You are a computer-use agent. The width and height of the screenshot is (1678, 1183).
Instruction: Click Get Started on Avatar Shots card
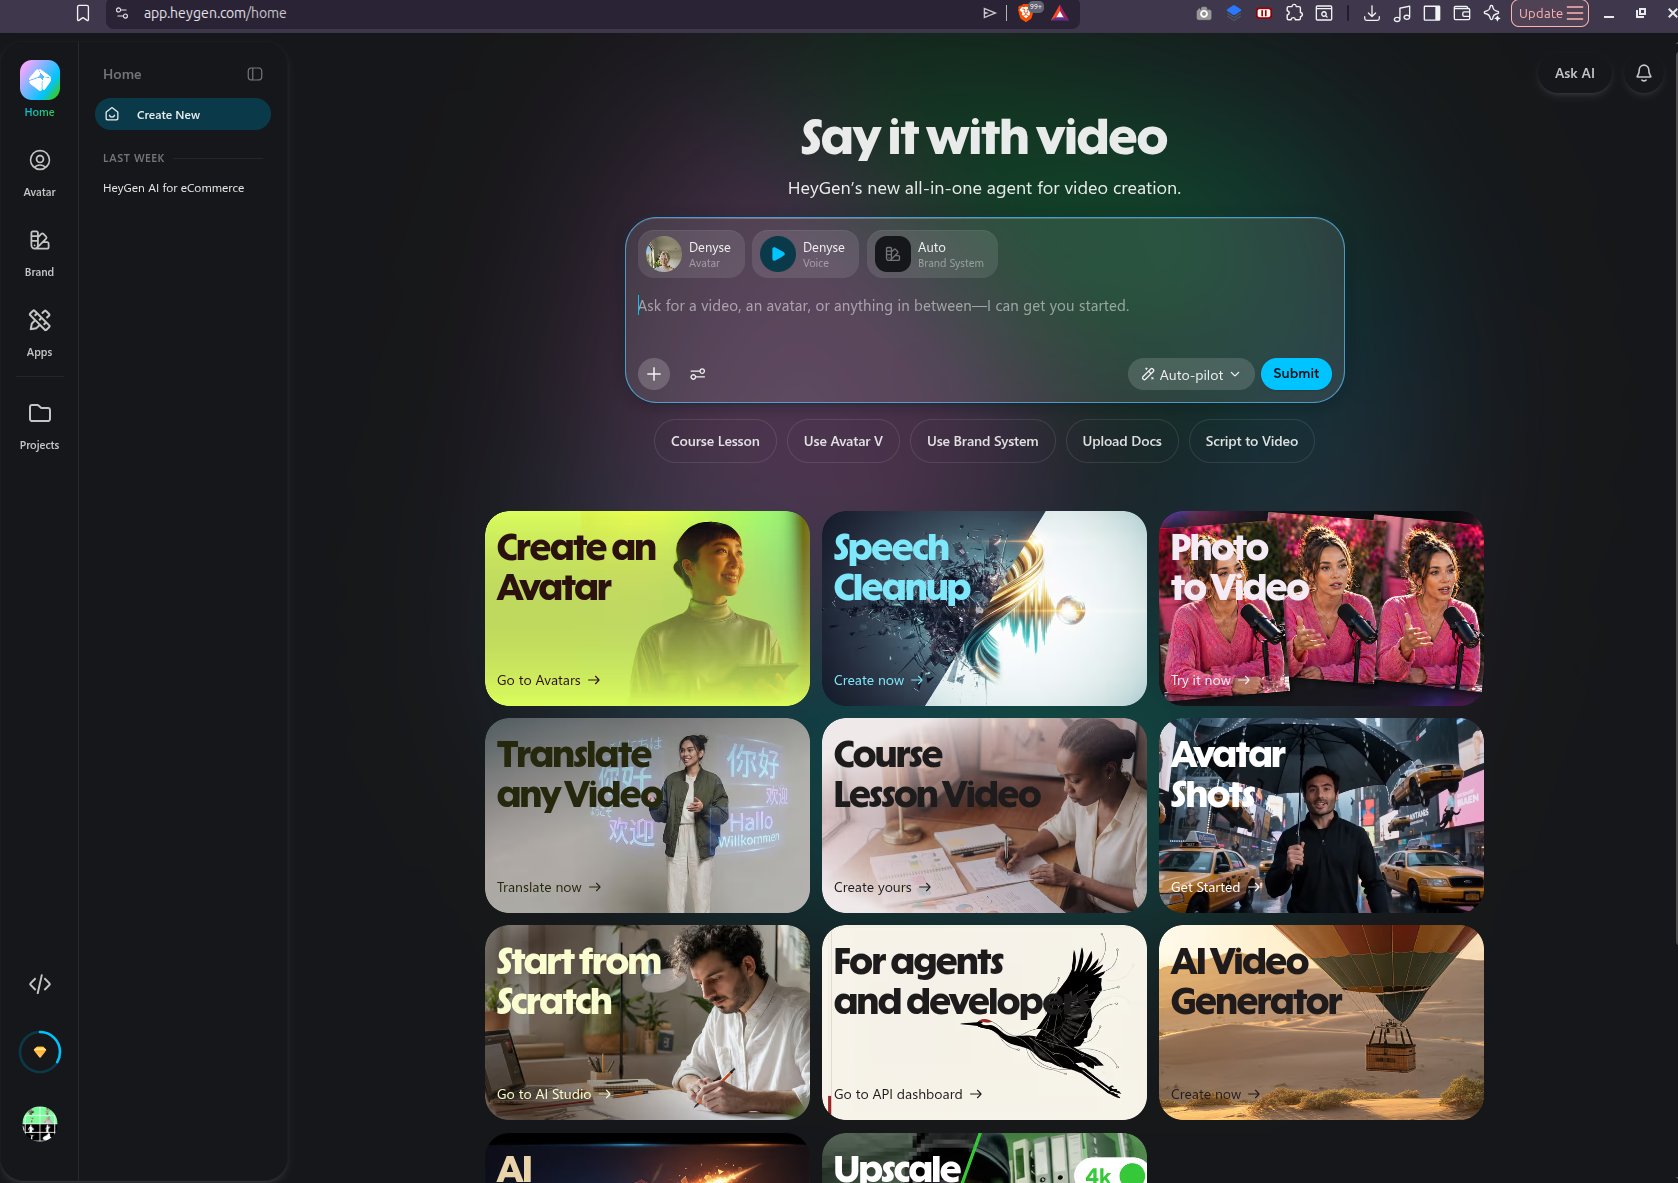coord(1216,887)
